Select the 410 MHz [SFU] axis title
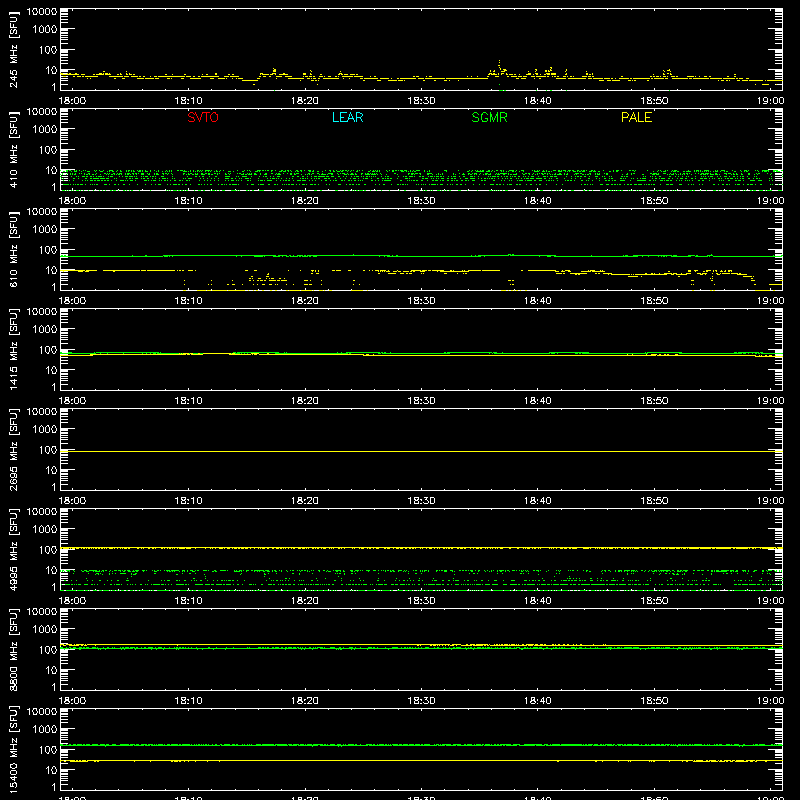Image resolution: width=800 pixels, height=800 pixels. point(13,149)
